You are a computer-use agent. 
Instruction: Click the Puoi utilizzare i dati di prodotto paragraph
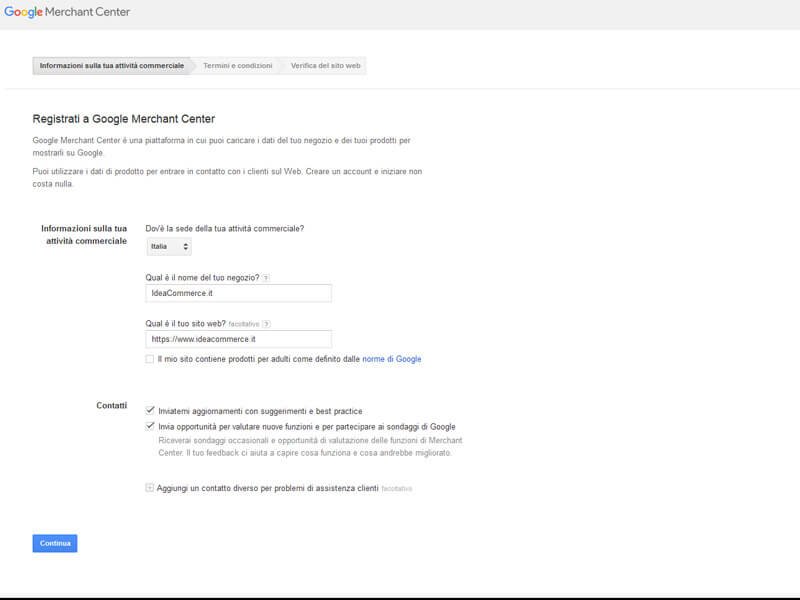click(x=227, y=178)
